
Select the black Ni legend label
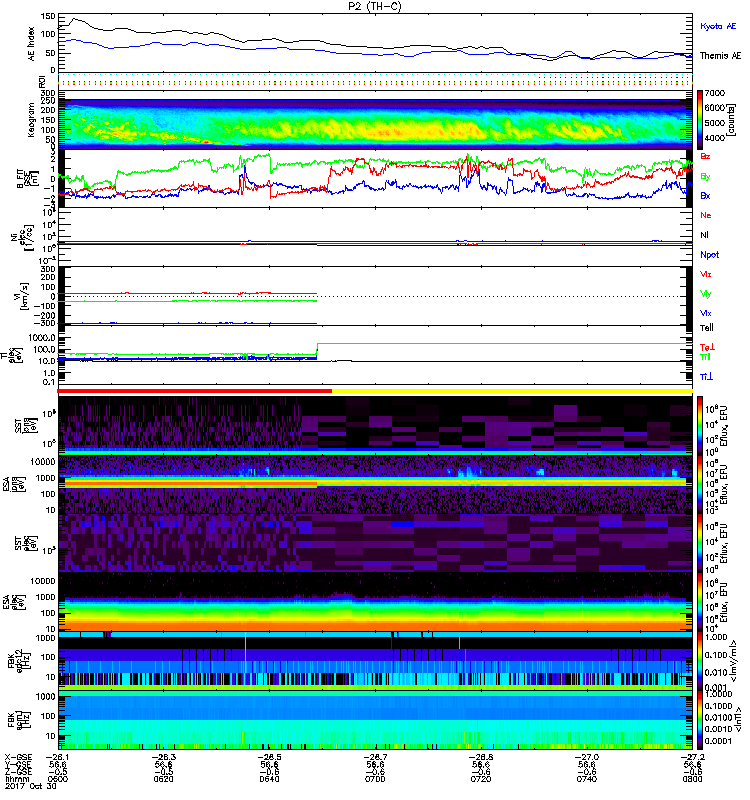704,235
